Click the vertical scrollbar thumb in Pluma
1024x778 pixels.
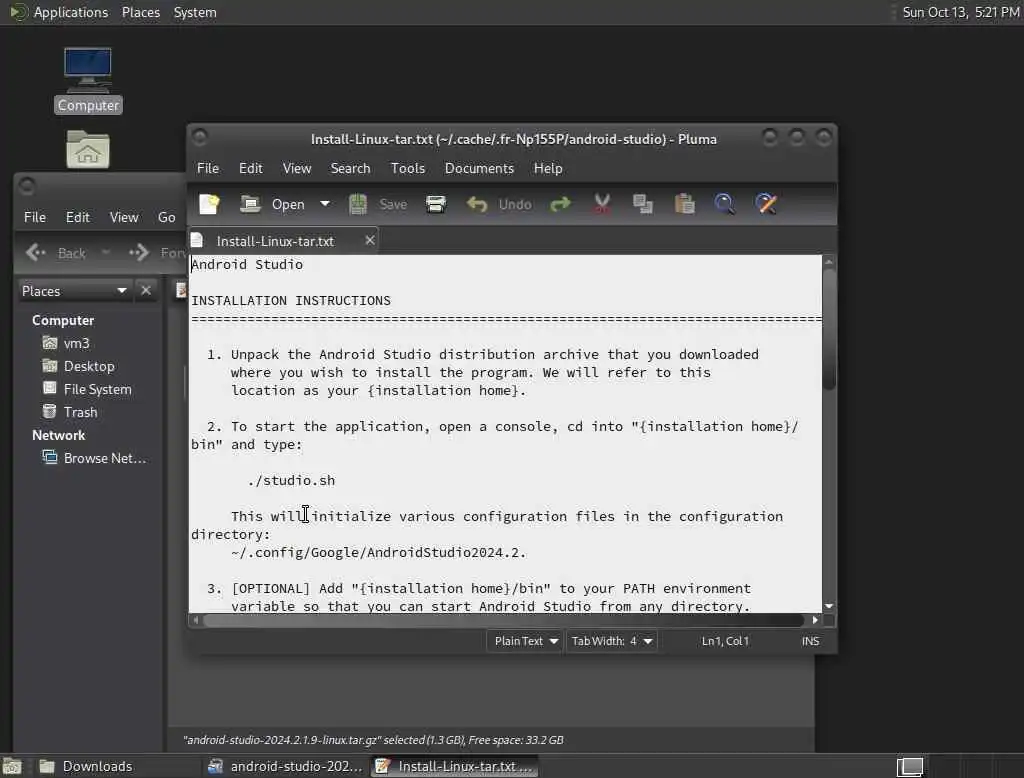829,329
